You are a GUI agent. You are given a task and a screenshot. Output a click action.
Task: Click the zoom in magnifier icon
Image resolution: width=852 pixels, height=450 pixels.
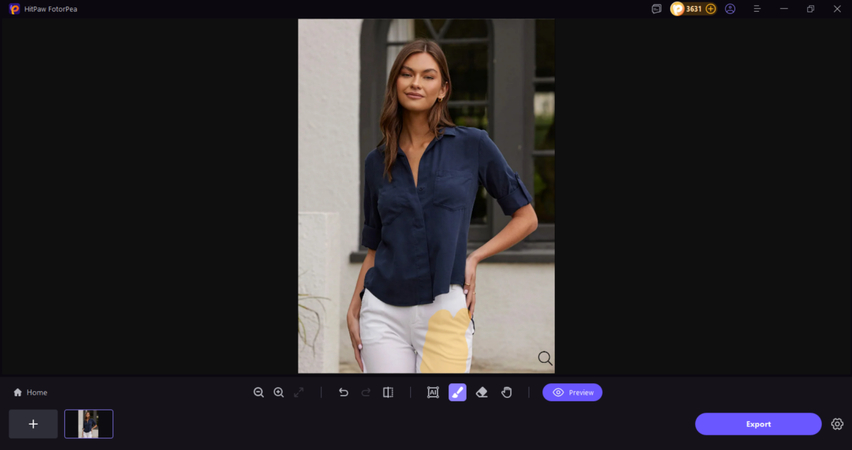(x=279, y=392)
